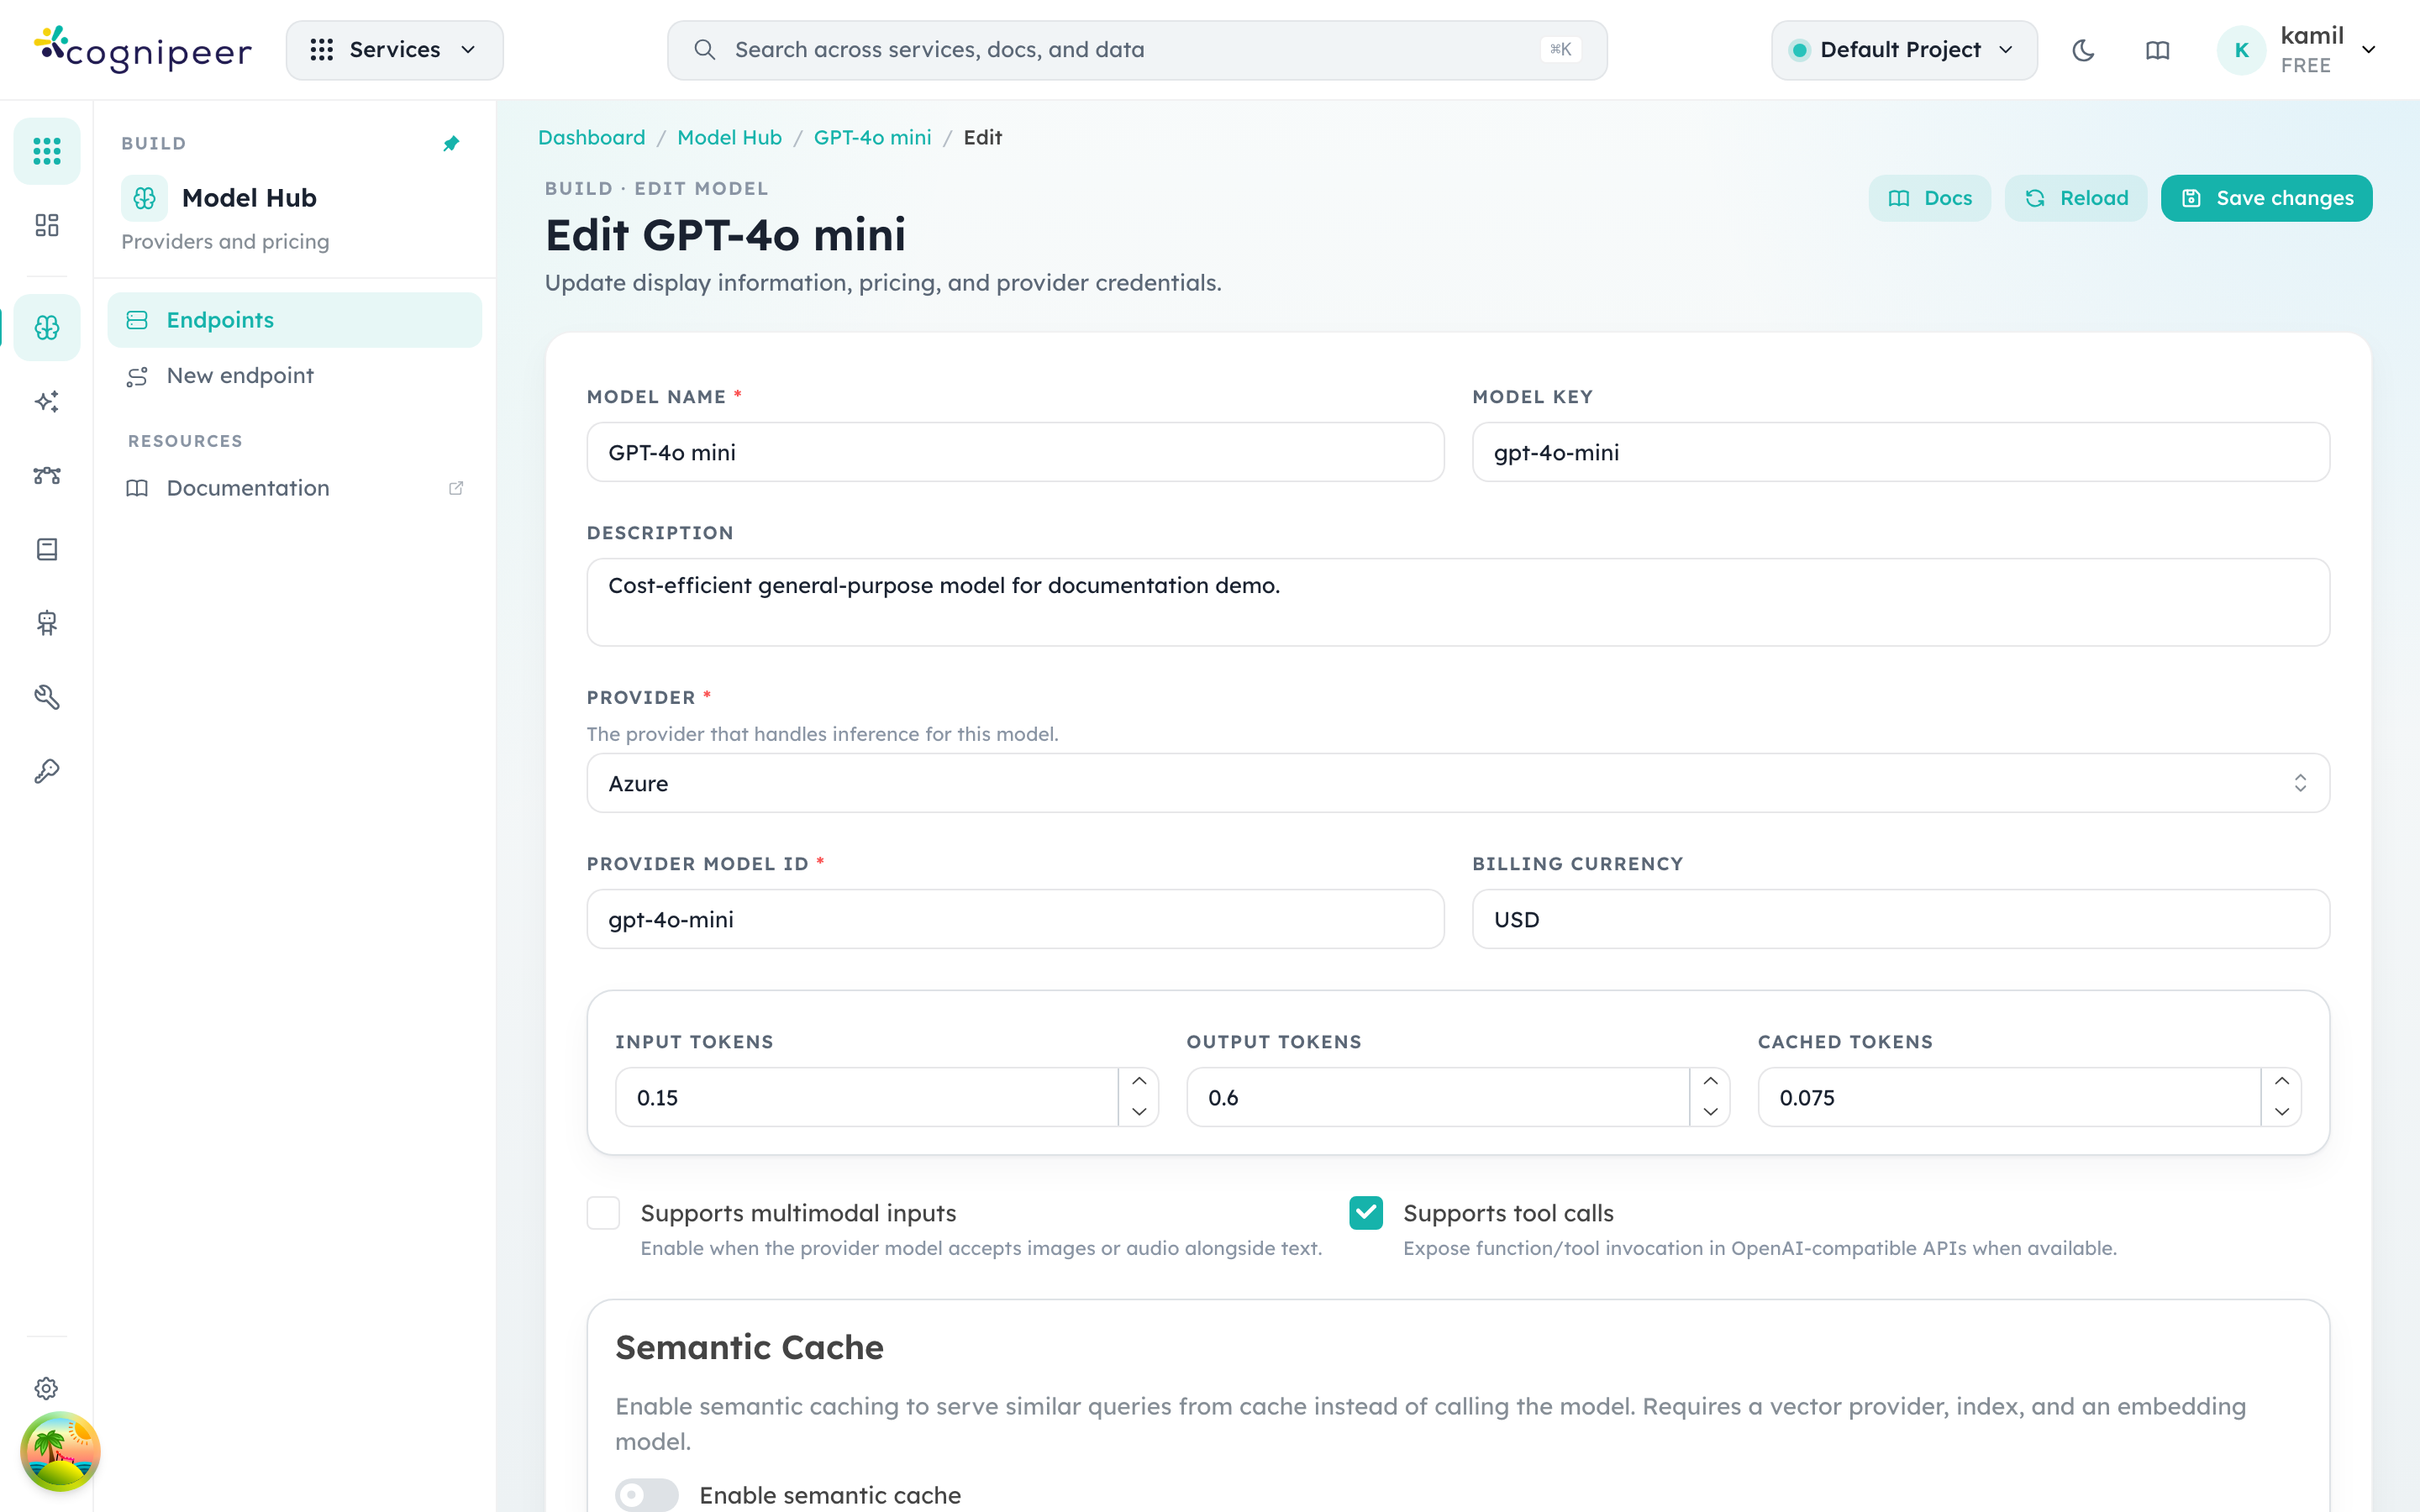Open the book icon in the top bar
Screen dimensions: 2420x1512
pos(2157,50)
